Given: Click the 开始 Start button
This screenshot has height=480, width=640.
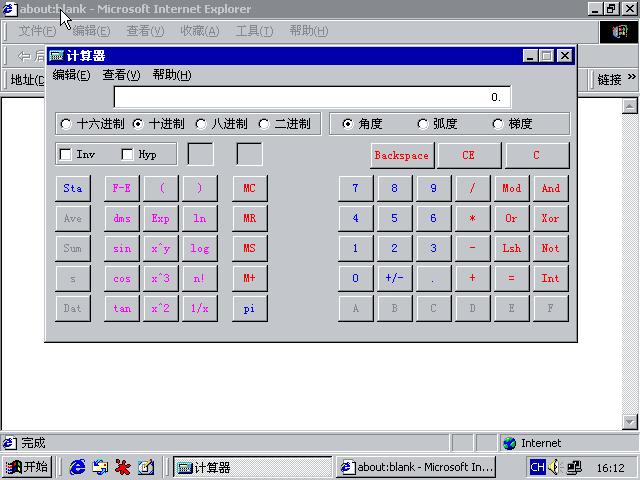Looking at the screenshot, I should pyautogui.click(x=27, y=467).
